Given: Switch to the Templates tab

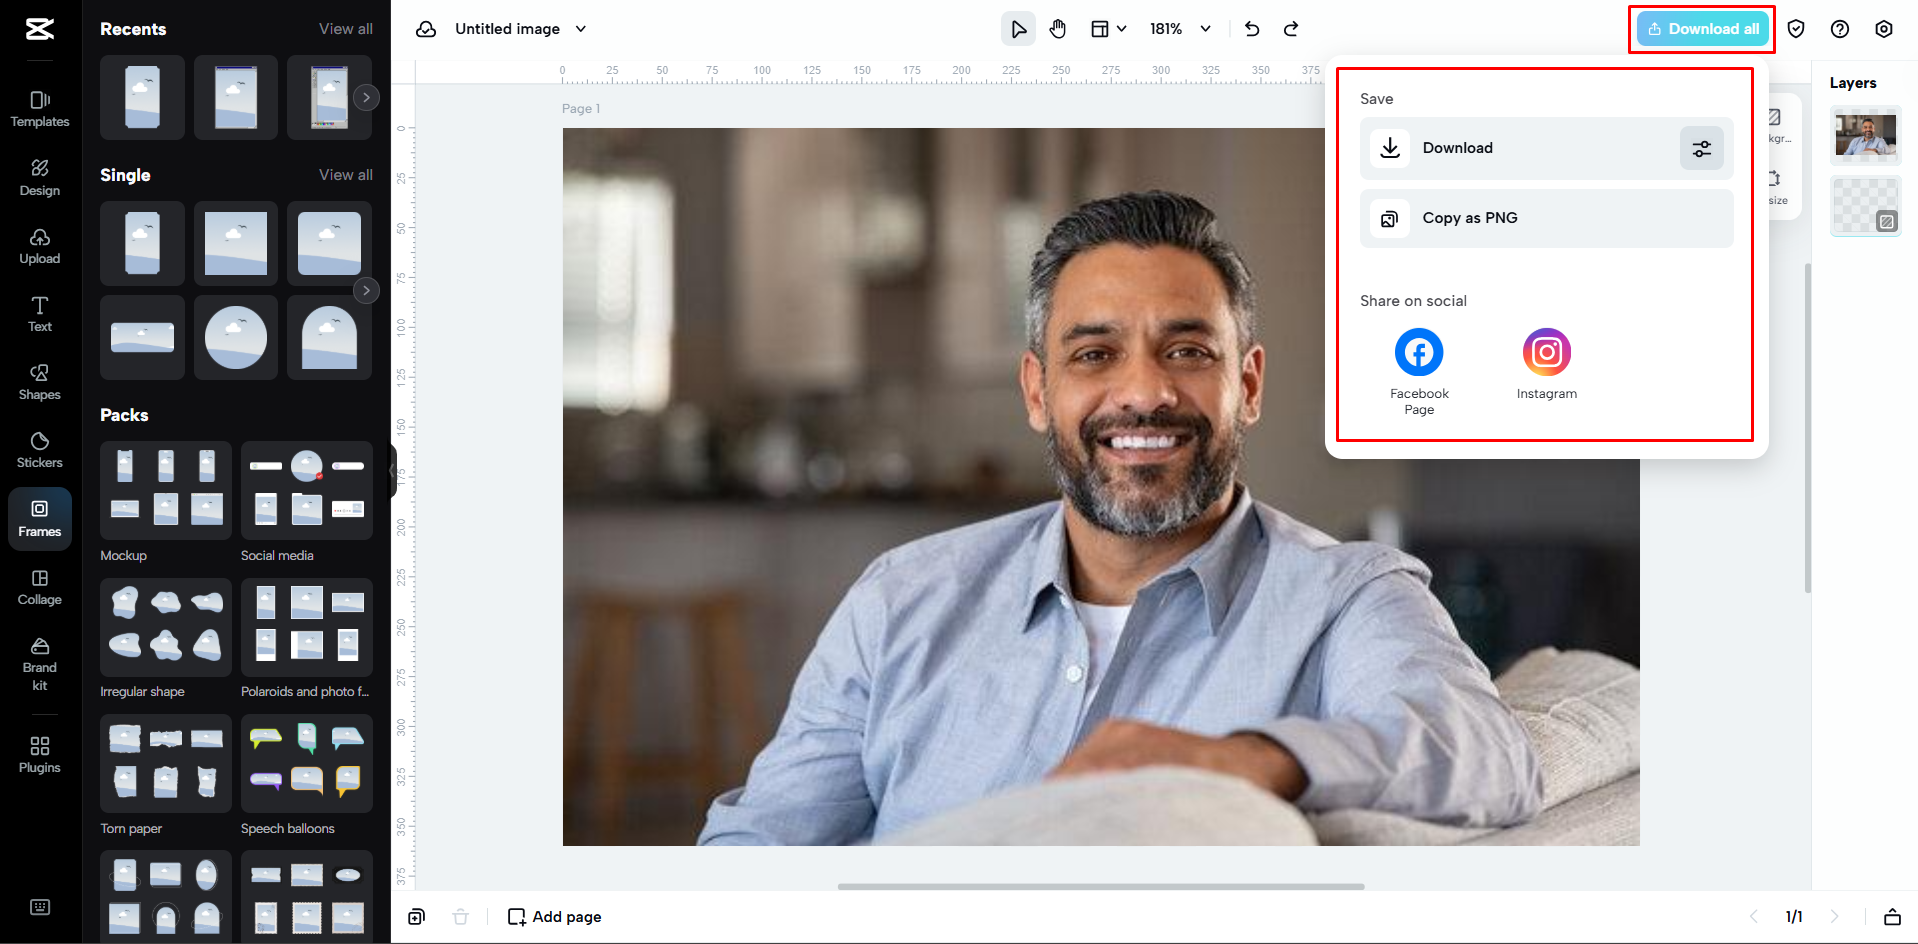Looking at the screenshot, I should coord(39,109).
